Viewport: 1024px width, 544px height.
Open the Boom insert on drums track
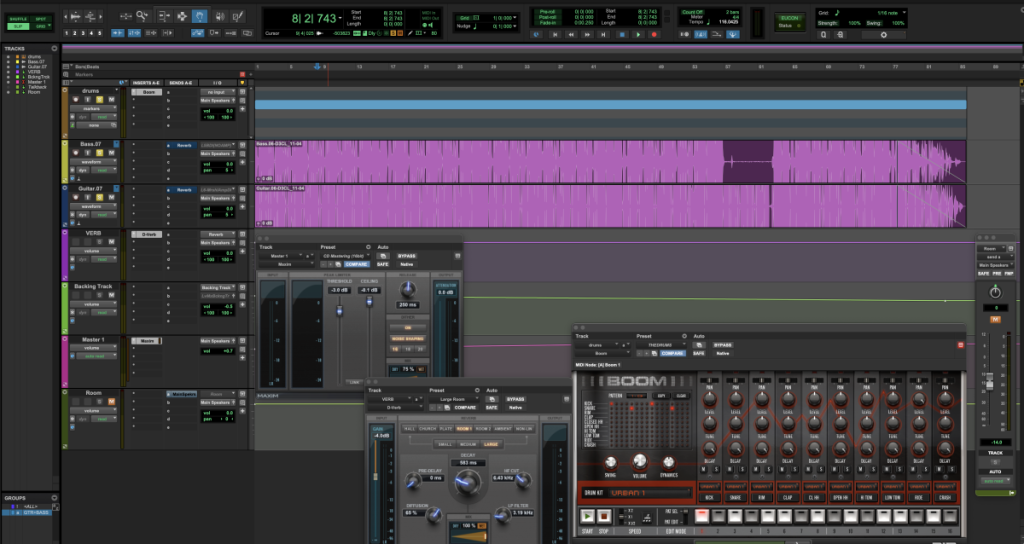point(148,92)
